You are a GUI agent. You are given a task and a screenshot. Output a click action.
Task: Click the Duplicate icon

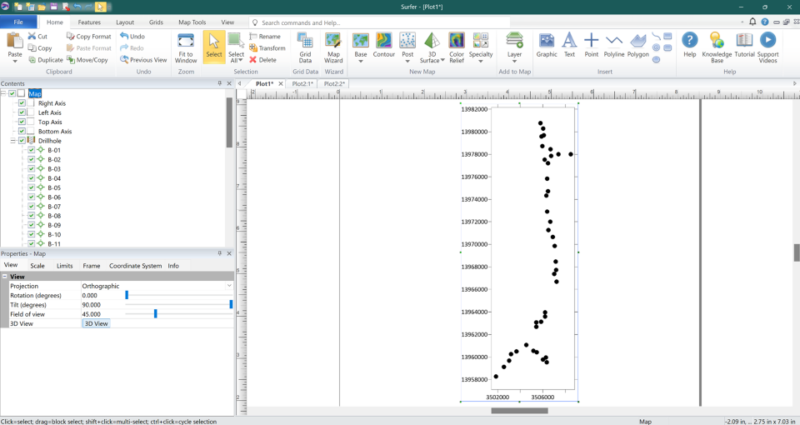click(x=32, y=60)
